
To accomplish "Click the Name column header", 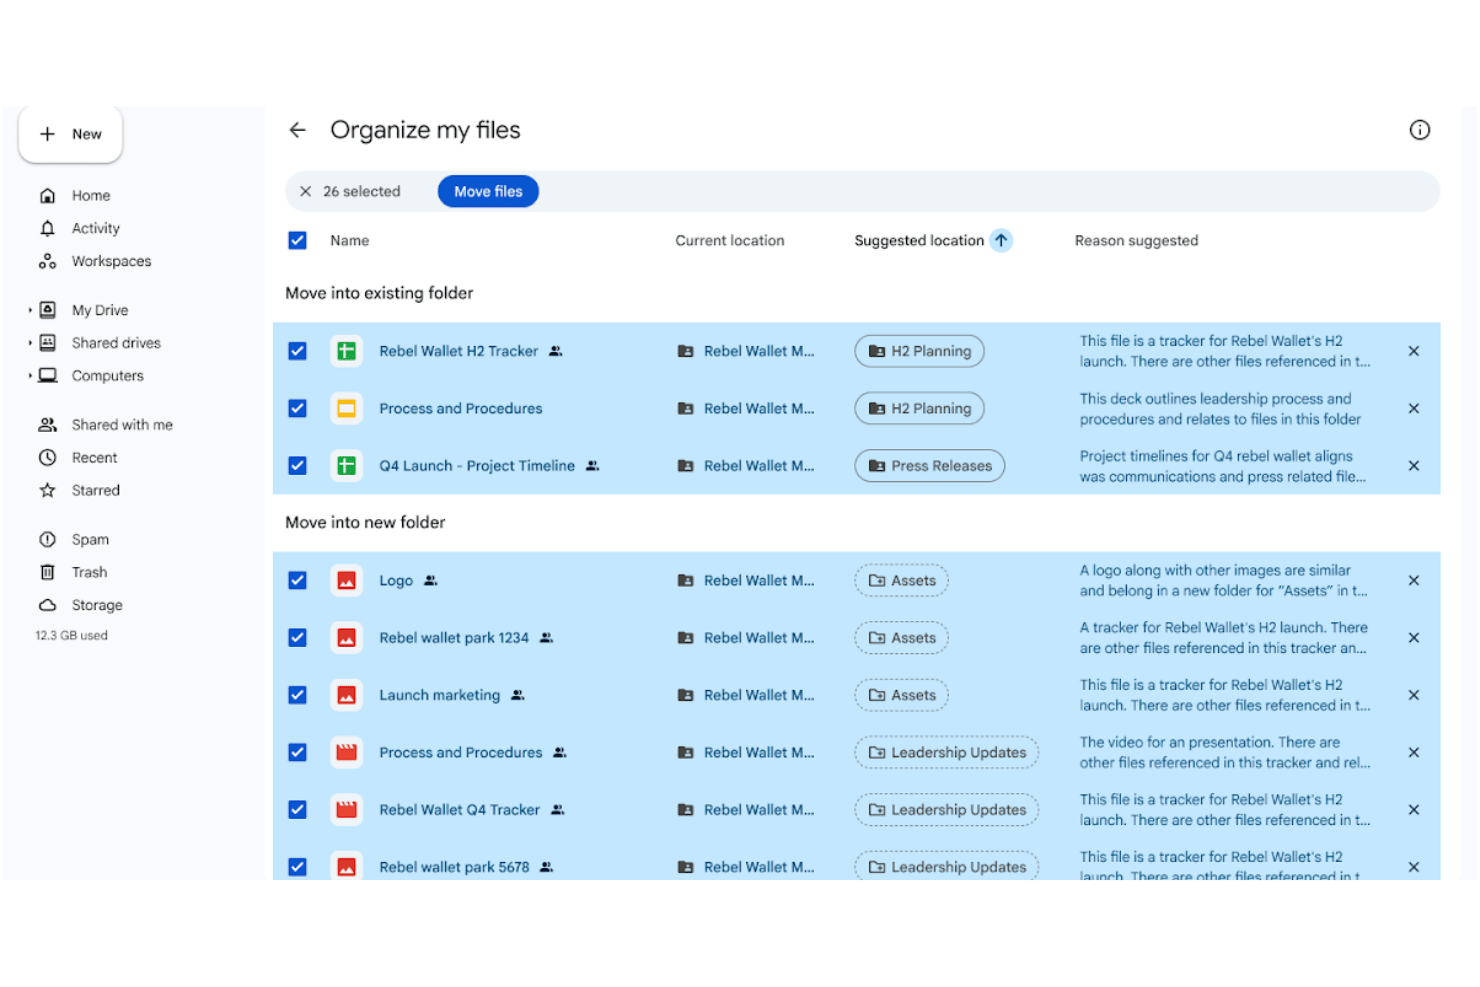I will click(x=350, y=240).
